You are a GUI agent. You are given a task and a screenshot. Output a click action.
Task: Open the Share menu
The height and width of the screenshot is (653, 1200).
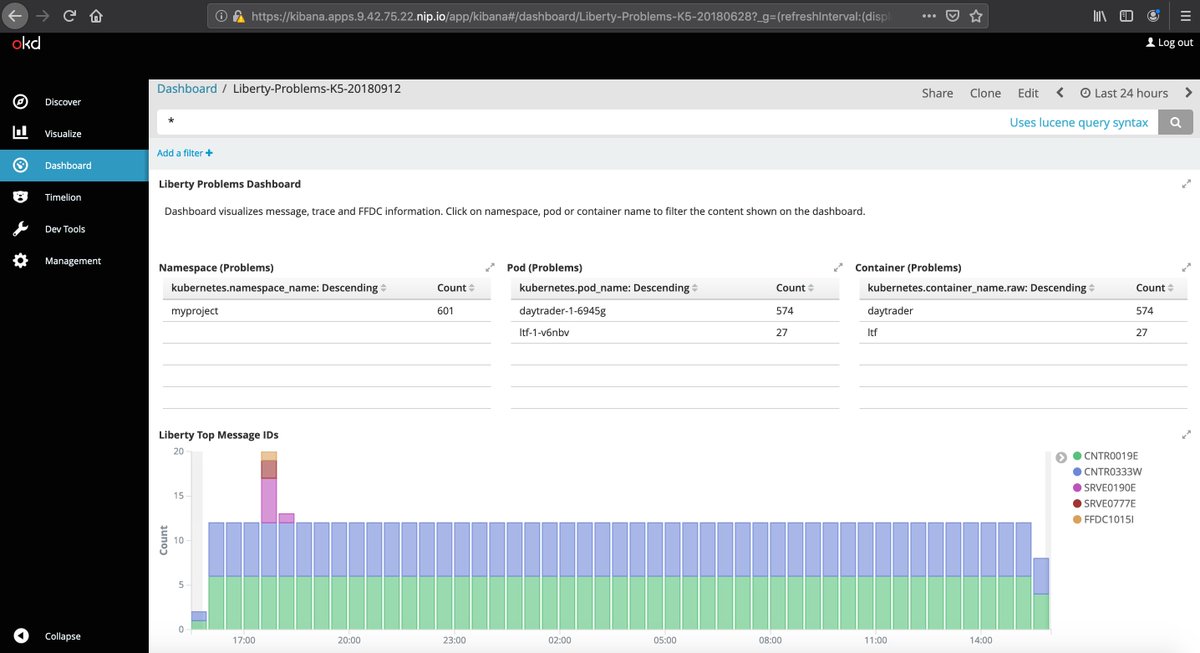[x=937, y=93]
